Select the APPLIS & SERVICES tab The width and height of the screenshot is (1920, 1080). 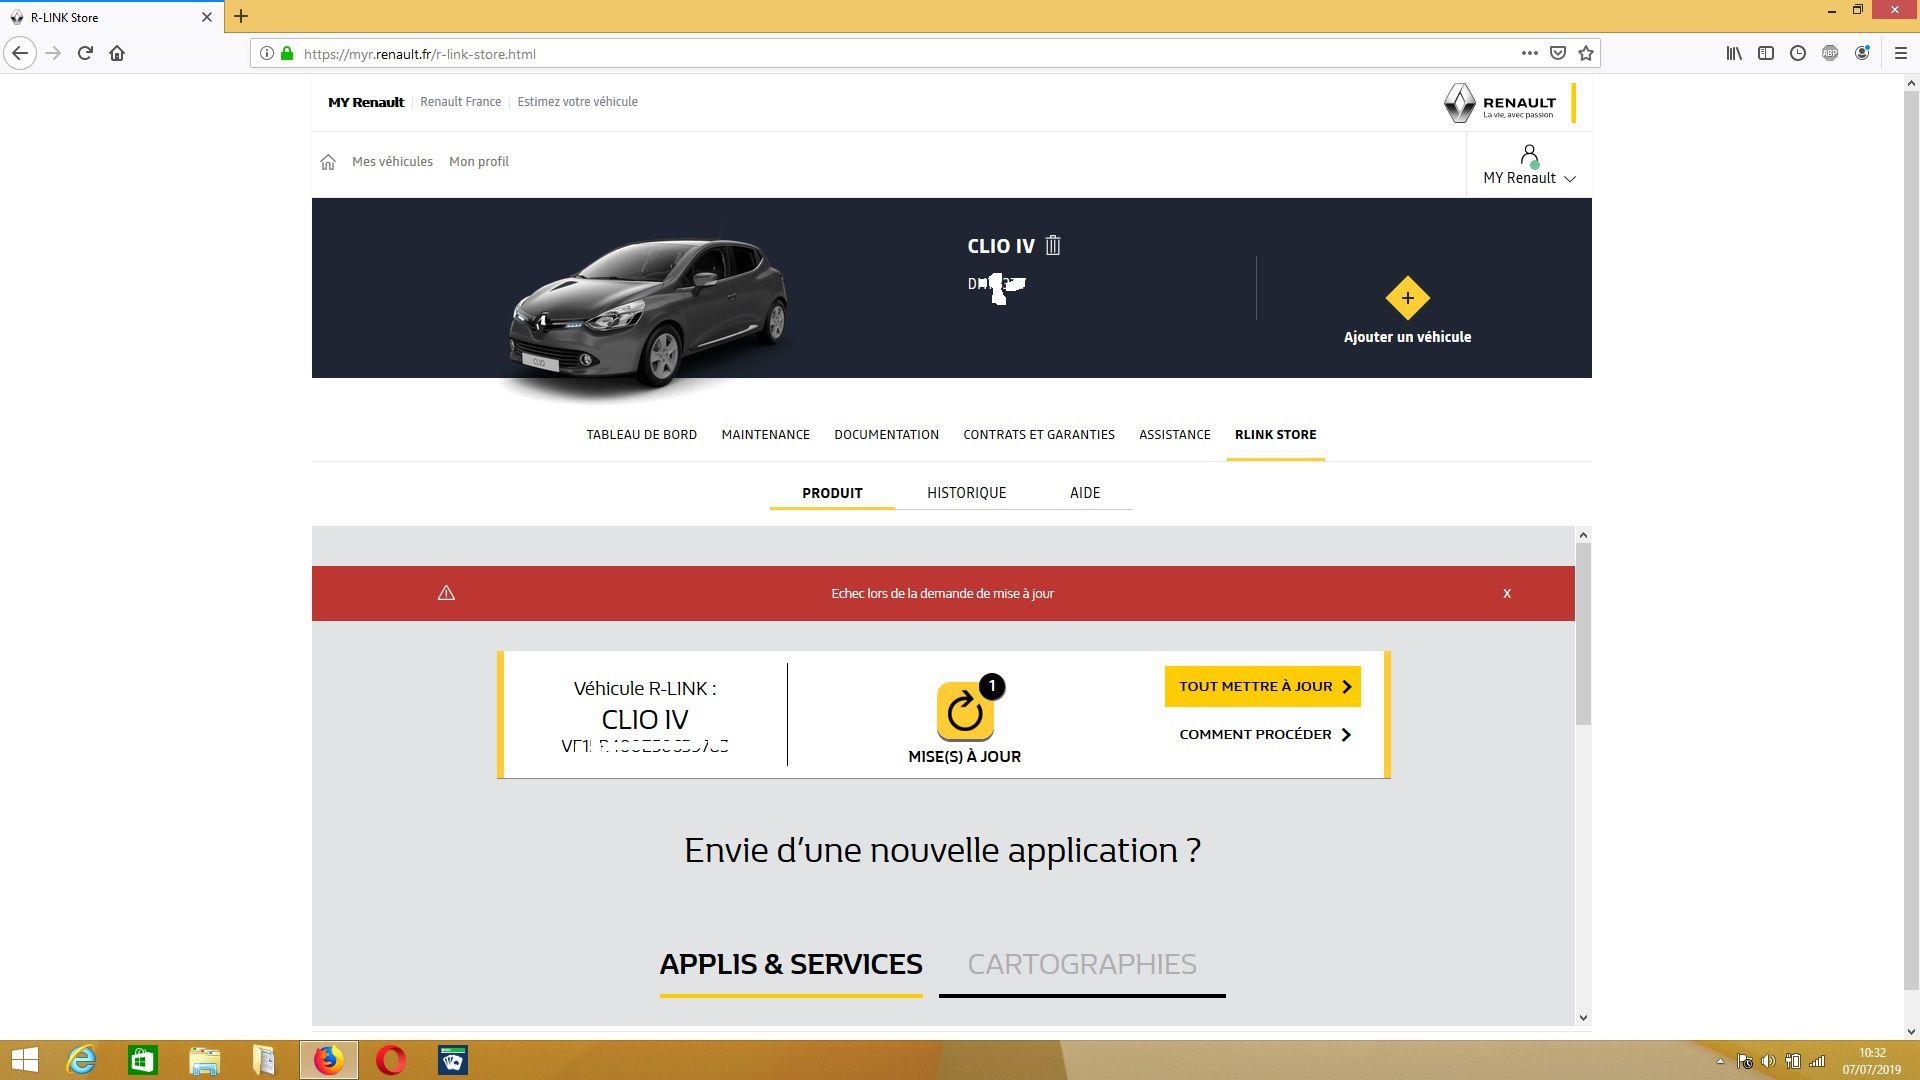click(x=791, y=964)
